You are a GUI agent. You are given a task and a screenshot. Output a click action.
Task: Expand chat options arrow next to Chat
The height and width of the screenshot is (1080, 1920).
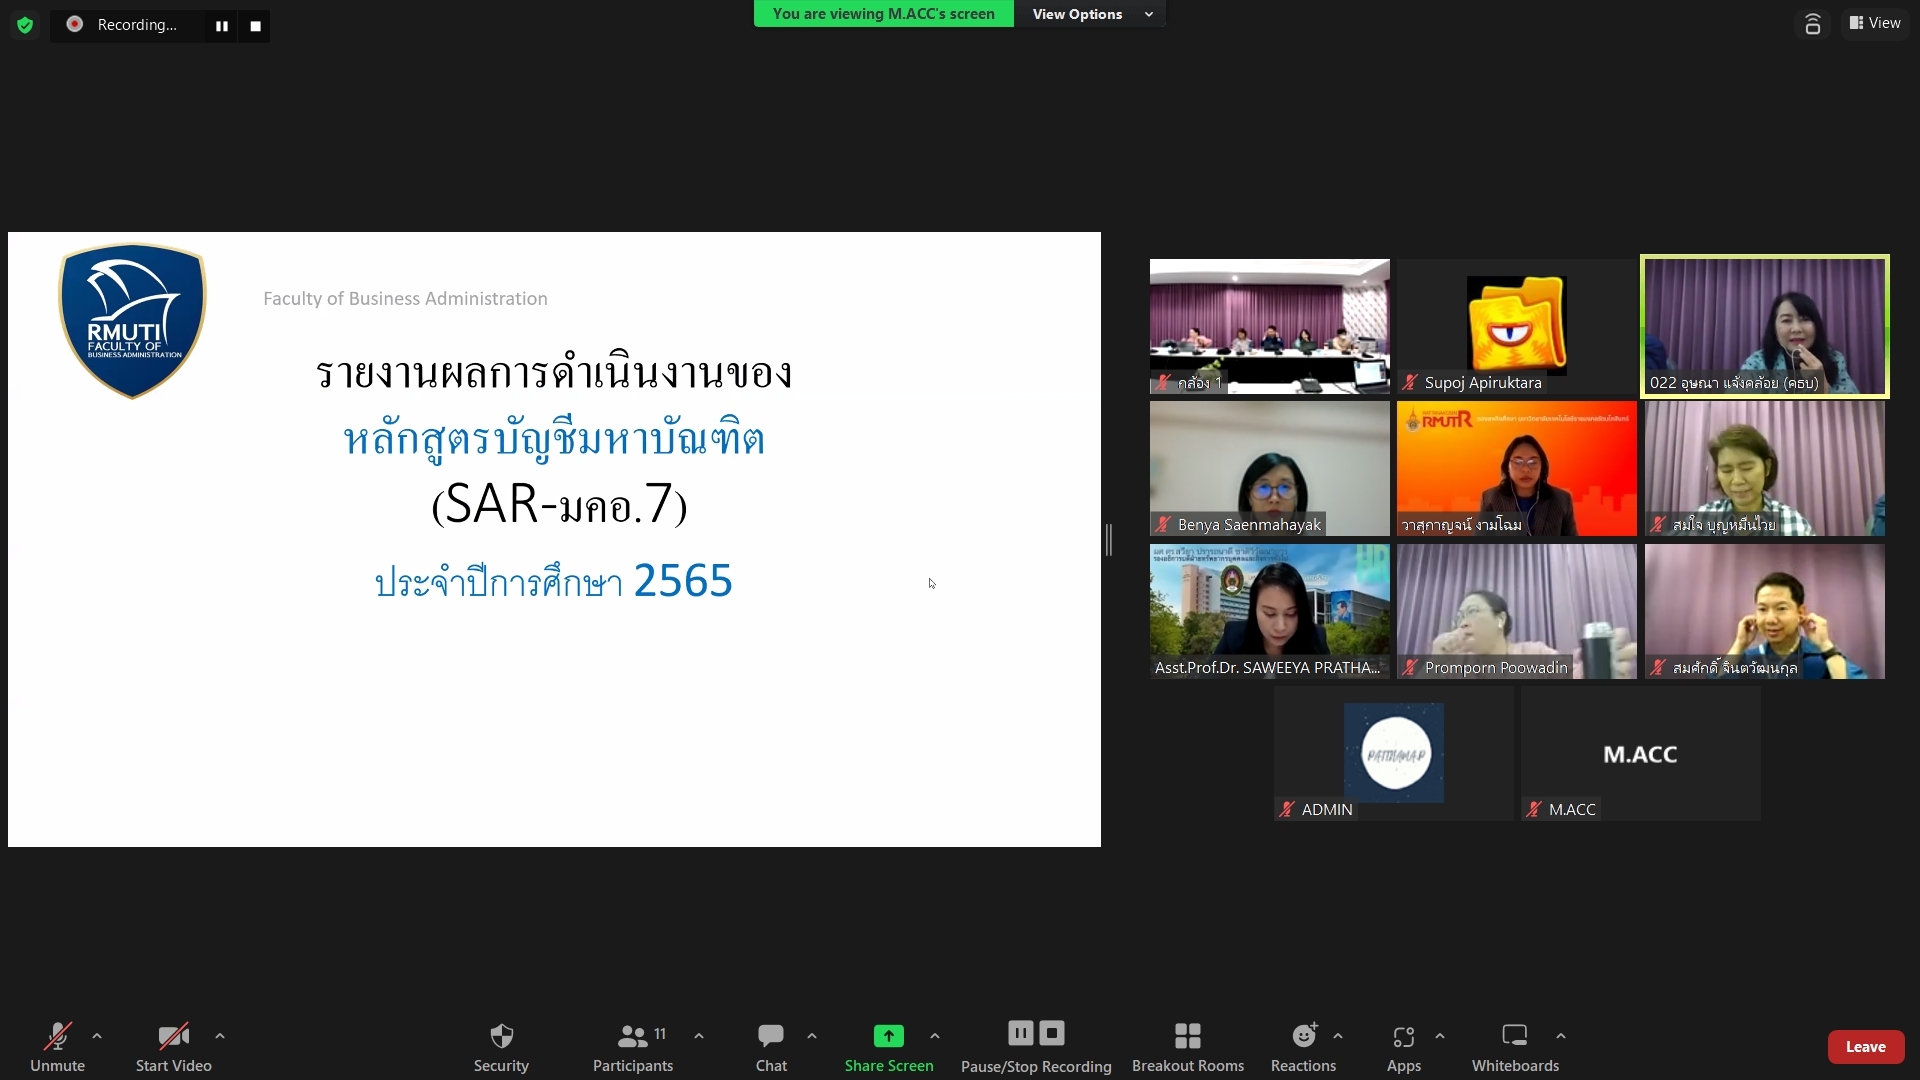[x=812, y=1036]
